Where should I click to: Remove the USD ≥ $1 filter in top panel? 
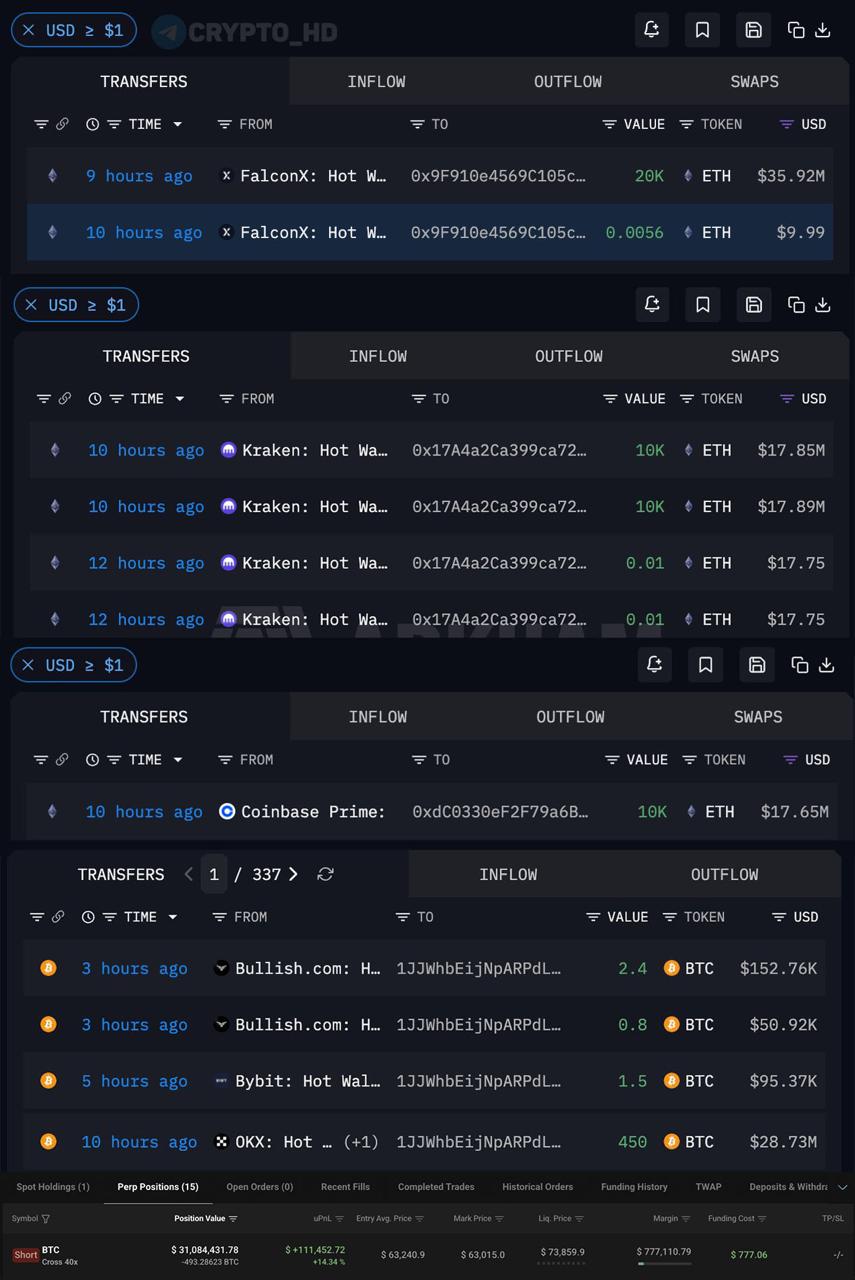pos(29,30)
